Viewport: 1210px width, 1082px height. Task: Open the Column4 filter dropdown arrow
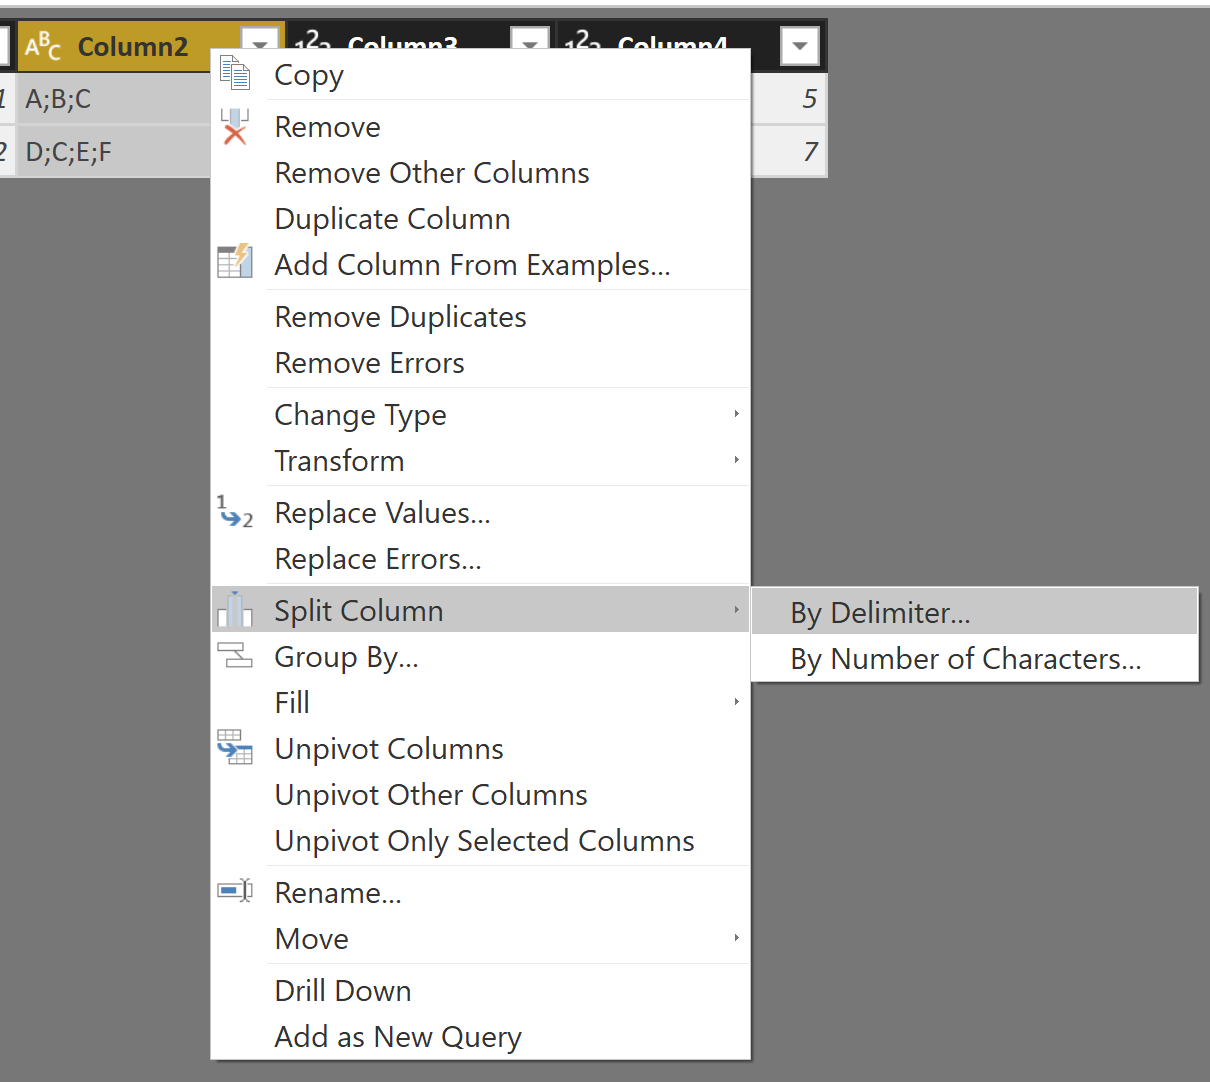pos(800,46)
